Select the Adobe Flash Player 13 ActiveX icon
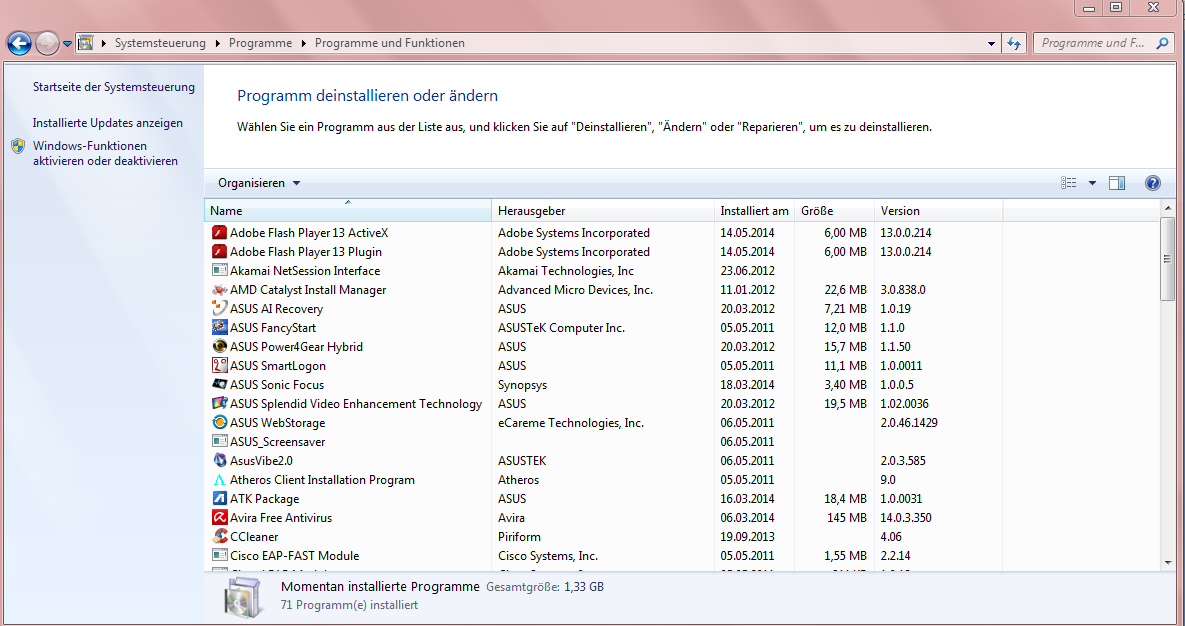Screen dimensions: 1185x626 (219, 233)
